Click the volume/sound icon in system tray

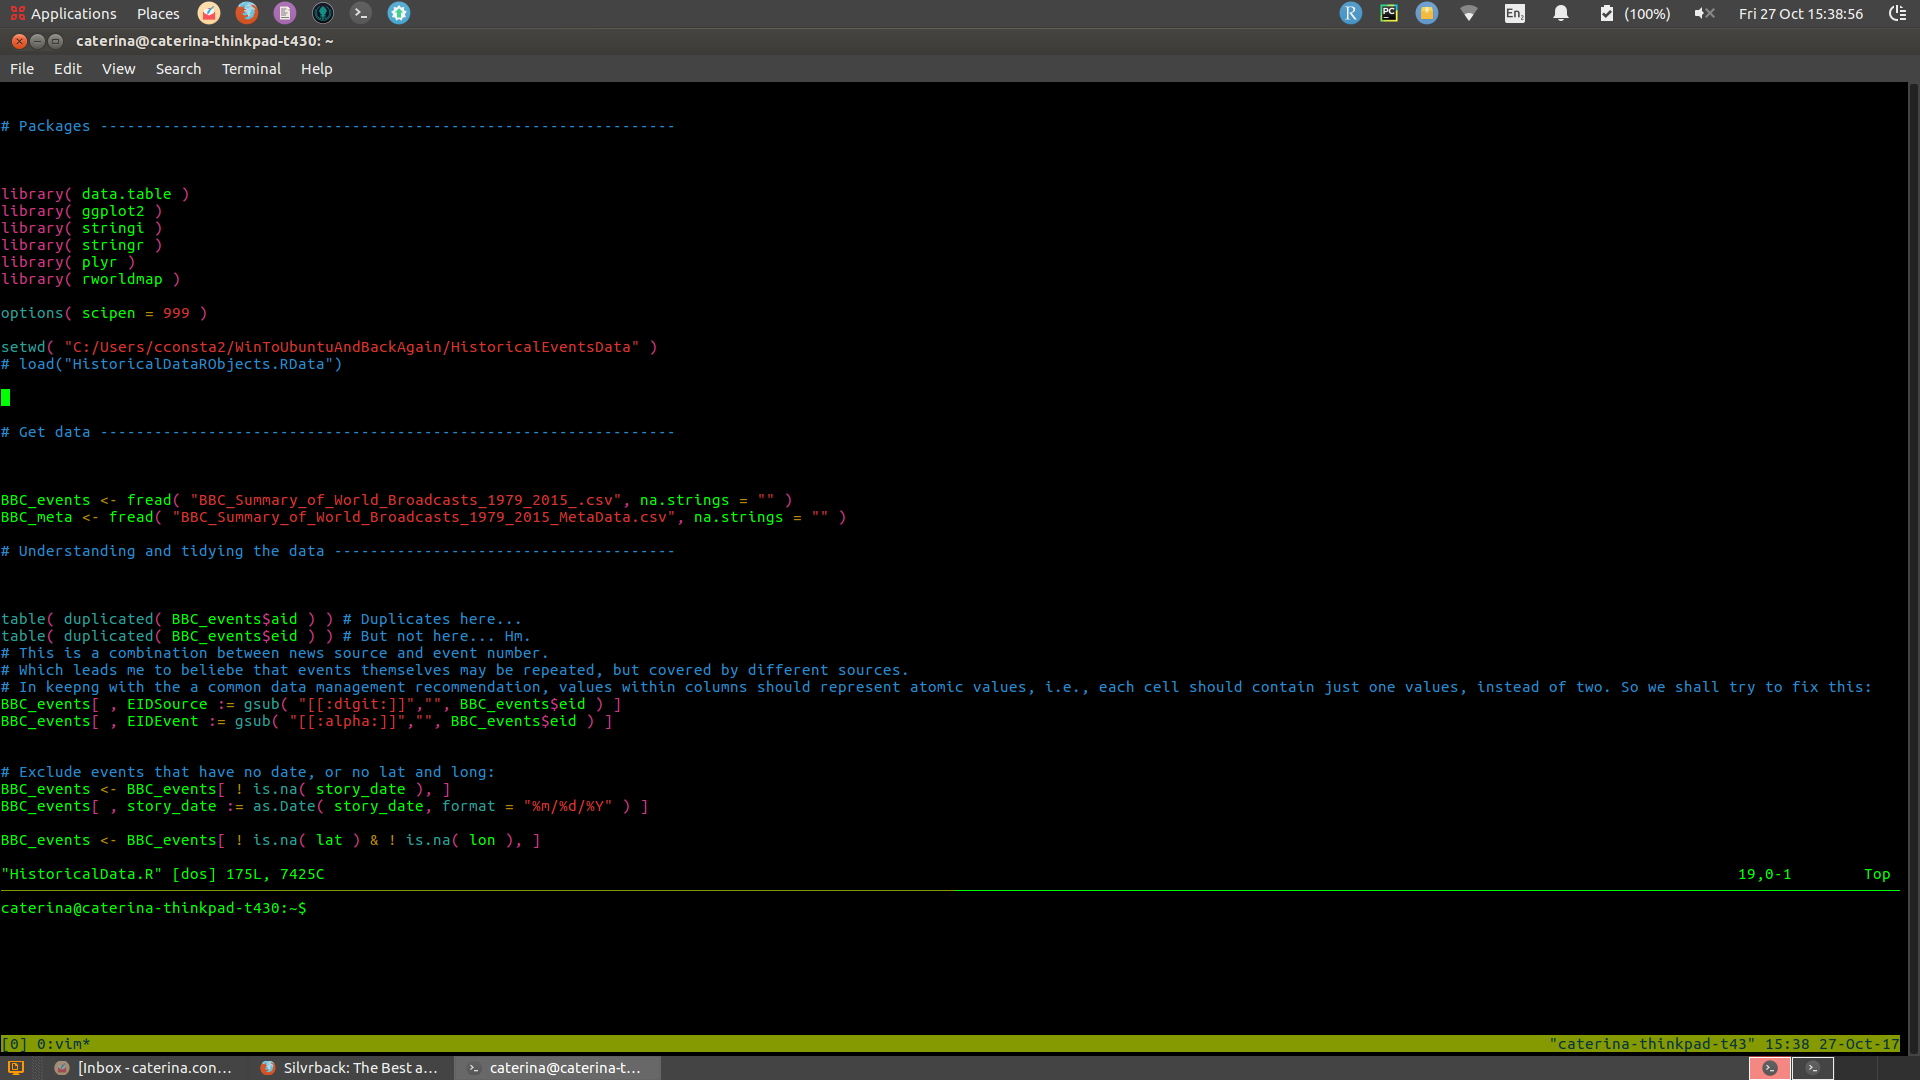click(1704, 13)
